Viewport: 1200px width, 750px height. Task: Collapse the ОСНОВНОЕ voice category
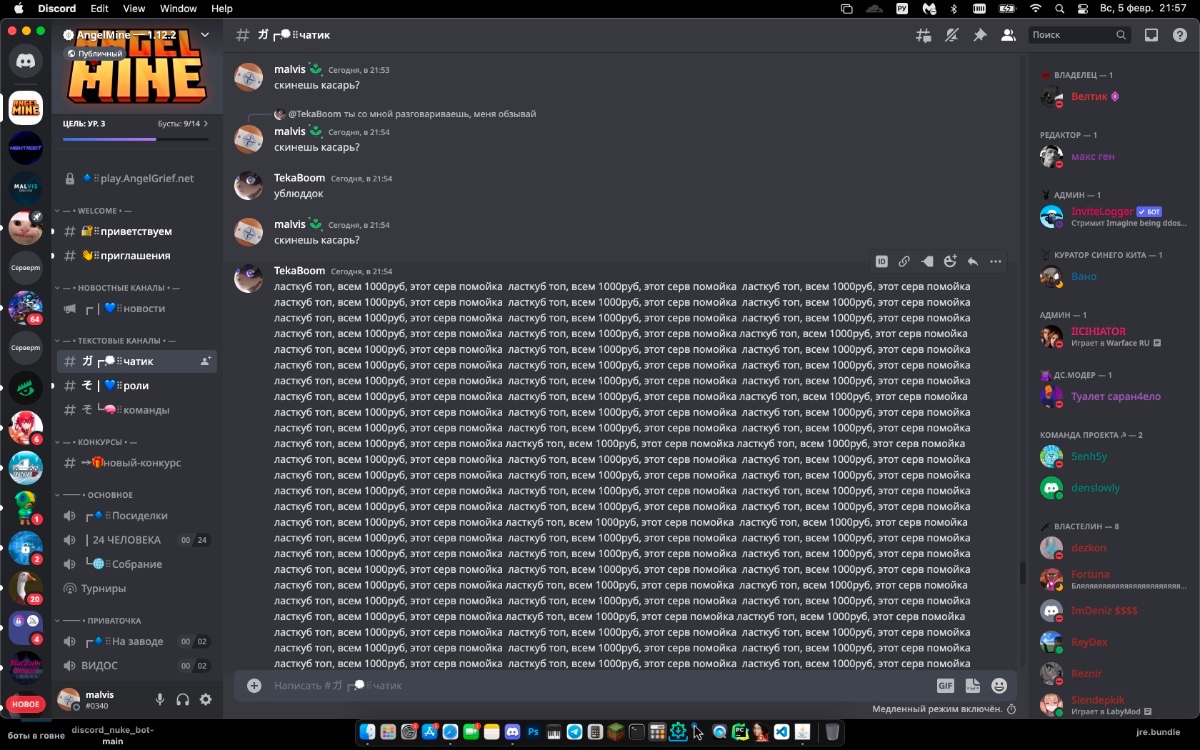coord(108,495)
